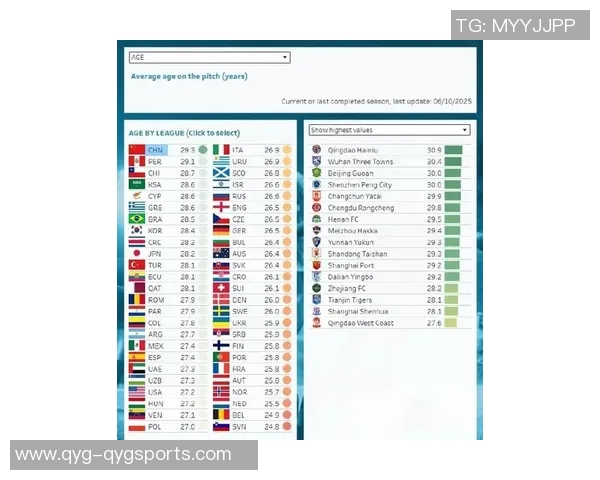Click the 'AGE BY LEAGUE' section heading
The image size is (600, 480).
pyautogui.click(x=184, y=133)
